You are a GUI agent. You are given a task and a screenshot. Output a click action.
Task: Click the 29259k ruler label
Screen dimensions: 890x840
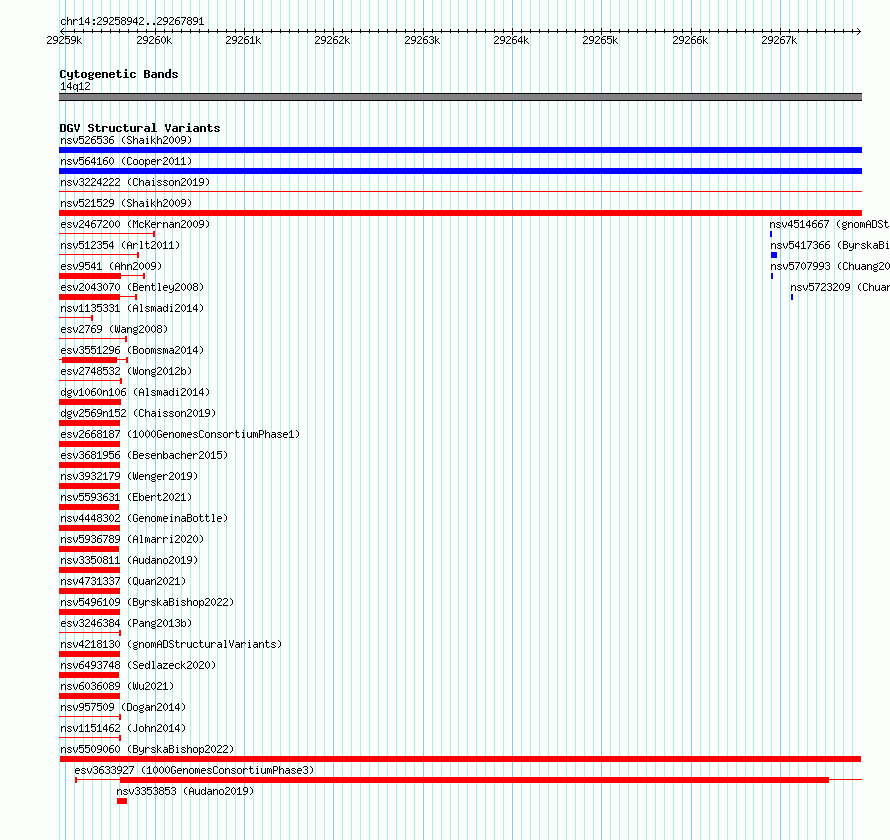(x=64, y=40)
